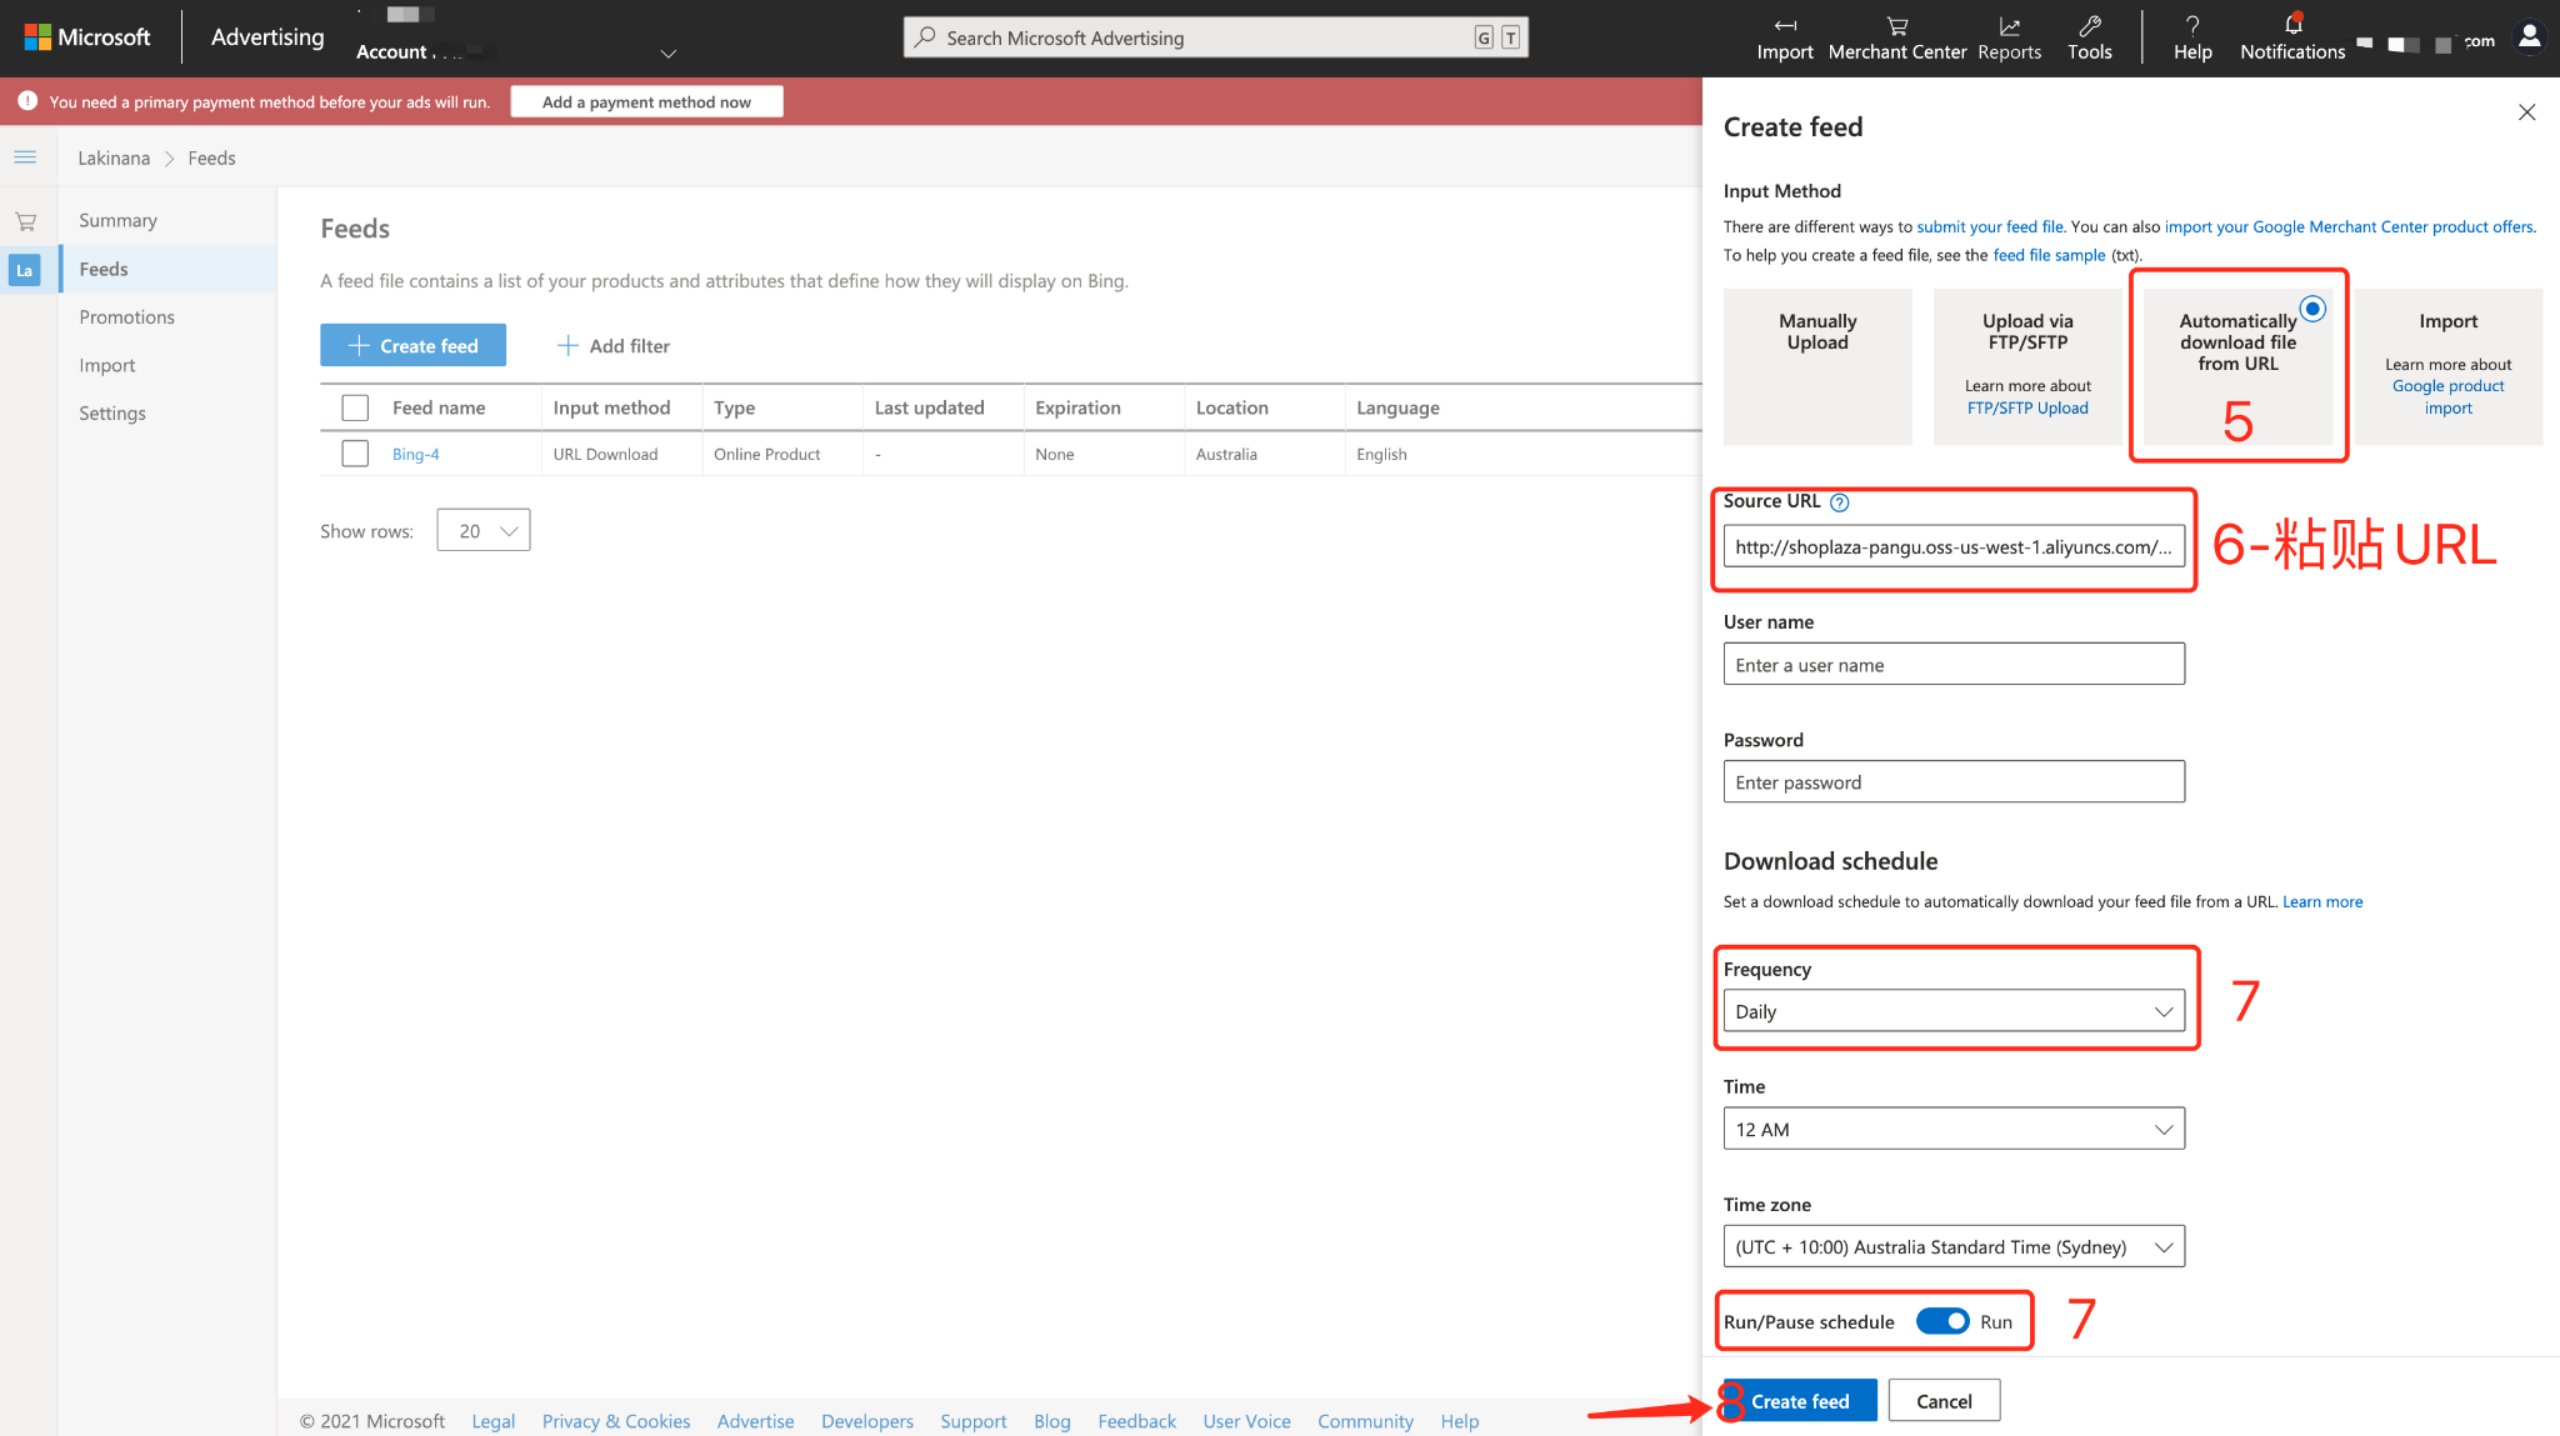
Task: Click feed file sample link
Action: [2049, 255]
